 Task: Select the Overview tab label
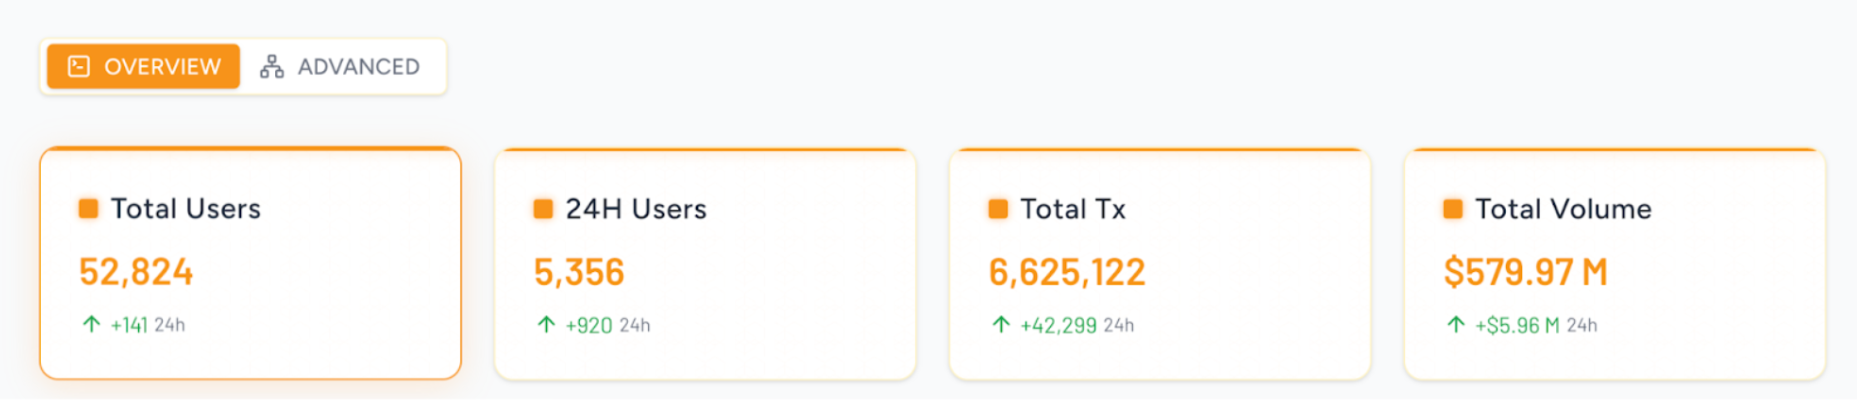(162, 67)
